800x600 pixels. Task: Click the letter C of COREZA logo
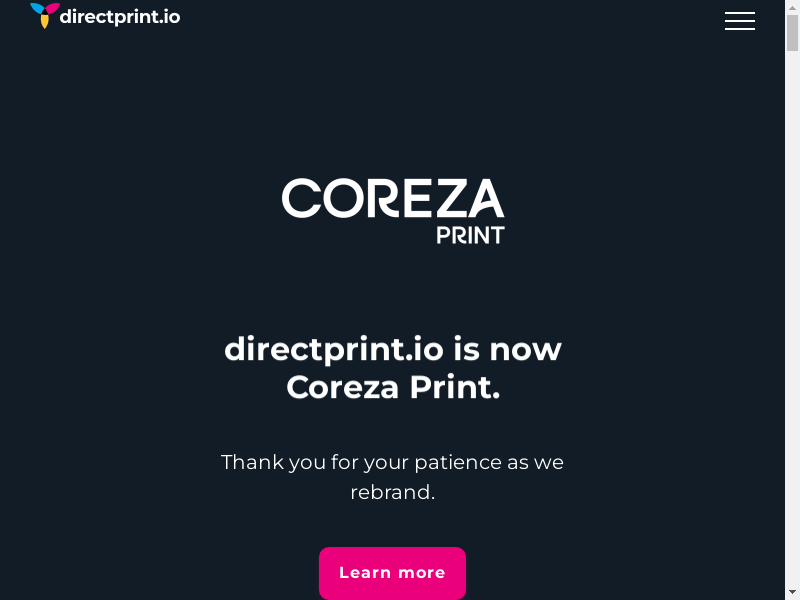(301, 198)
